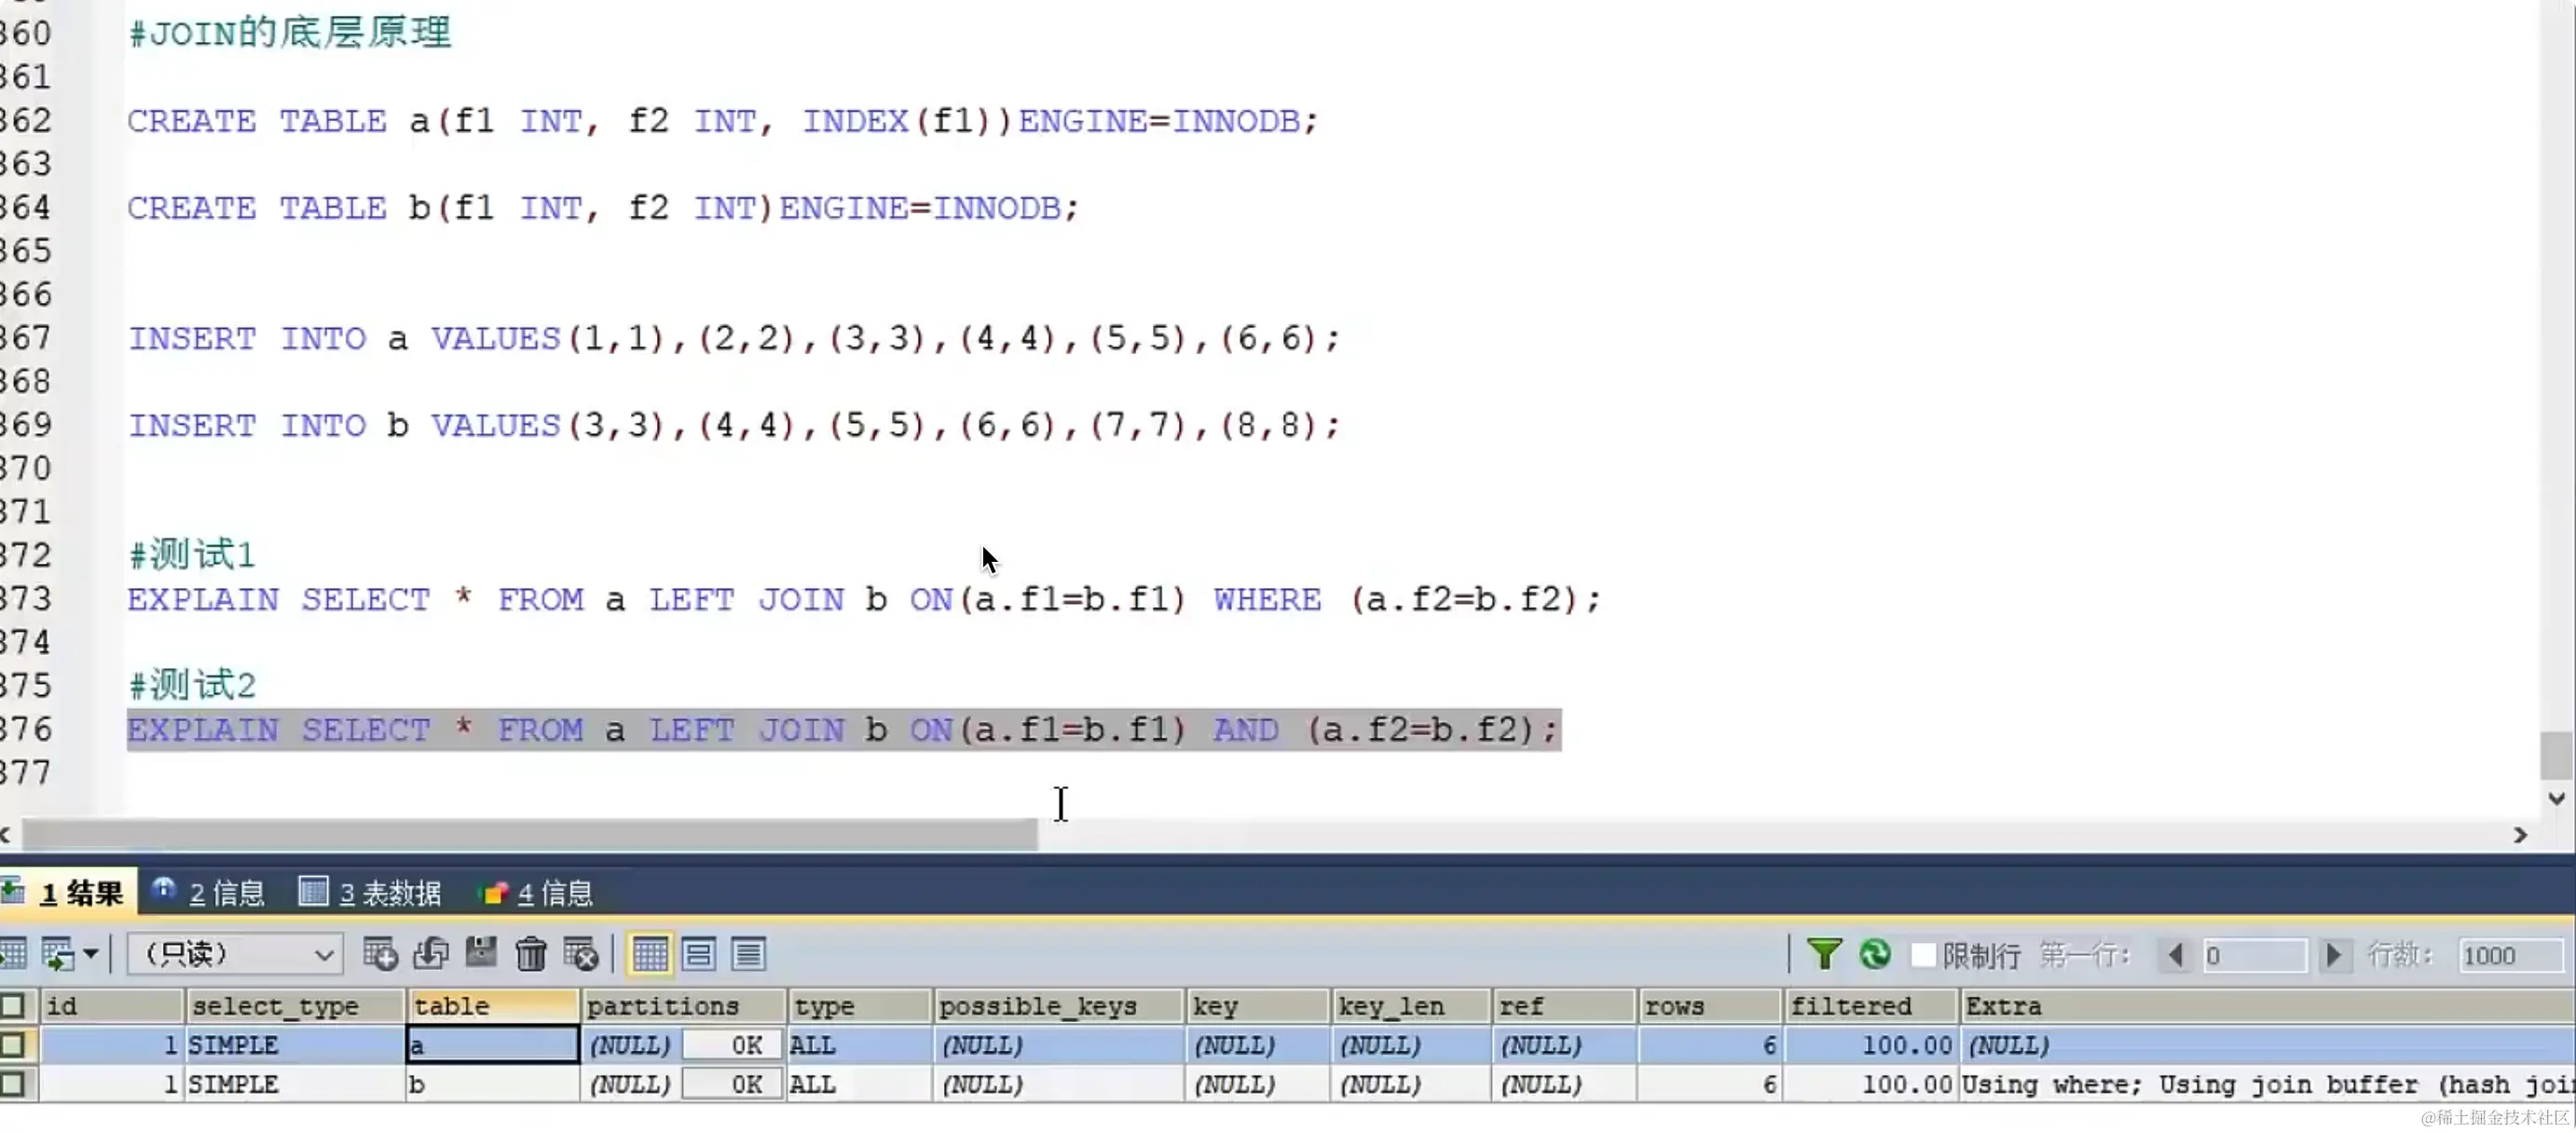Switch to grid view mode icon

coord(649,954)
